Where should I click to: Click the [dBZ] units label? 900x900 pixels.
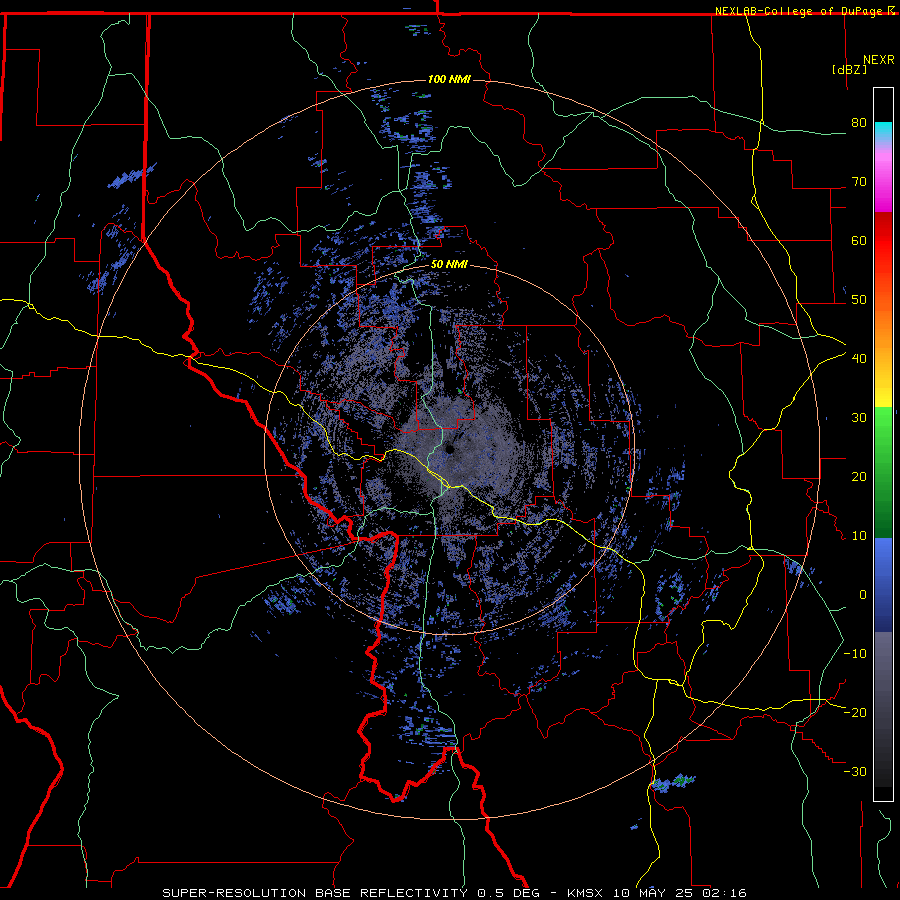pos(849,69)
